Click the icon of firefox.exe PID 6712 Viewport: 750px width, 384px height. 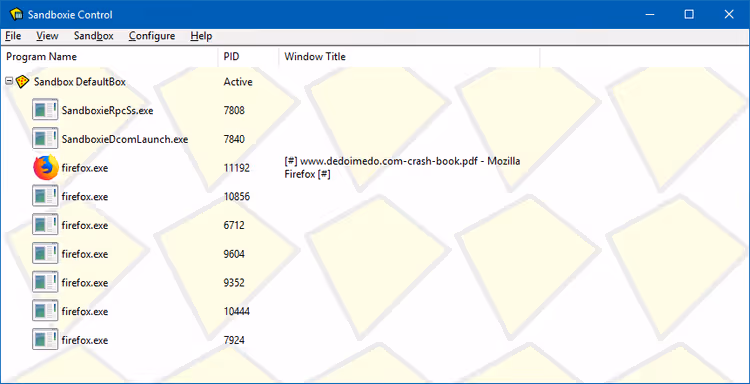point(45,225)
